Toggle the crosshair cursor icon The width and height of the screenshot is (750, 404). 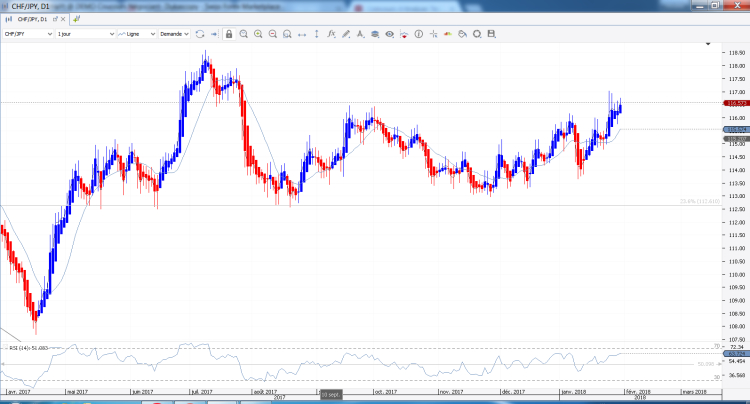tap(433, 34)
